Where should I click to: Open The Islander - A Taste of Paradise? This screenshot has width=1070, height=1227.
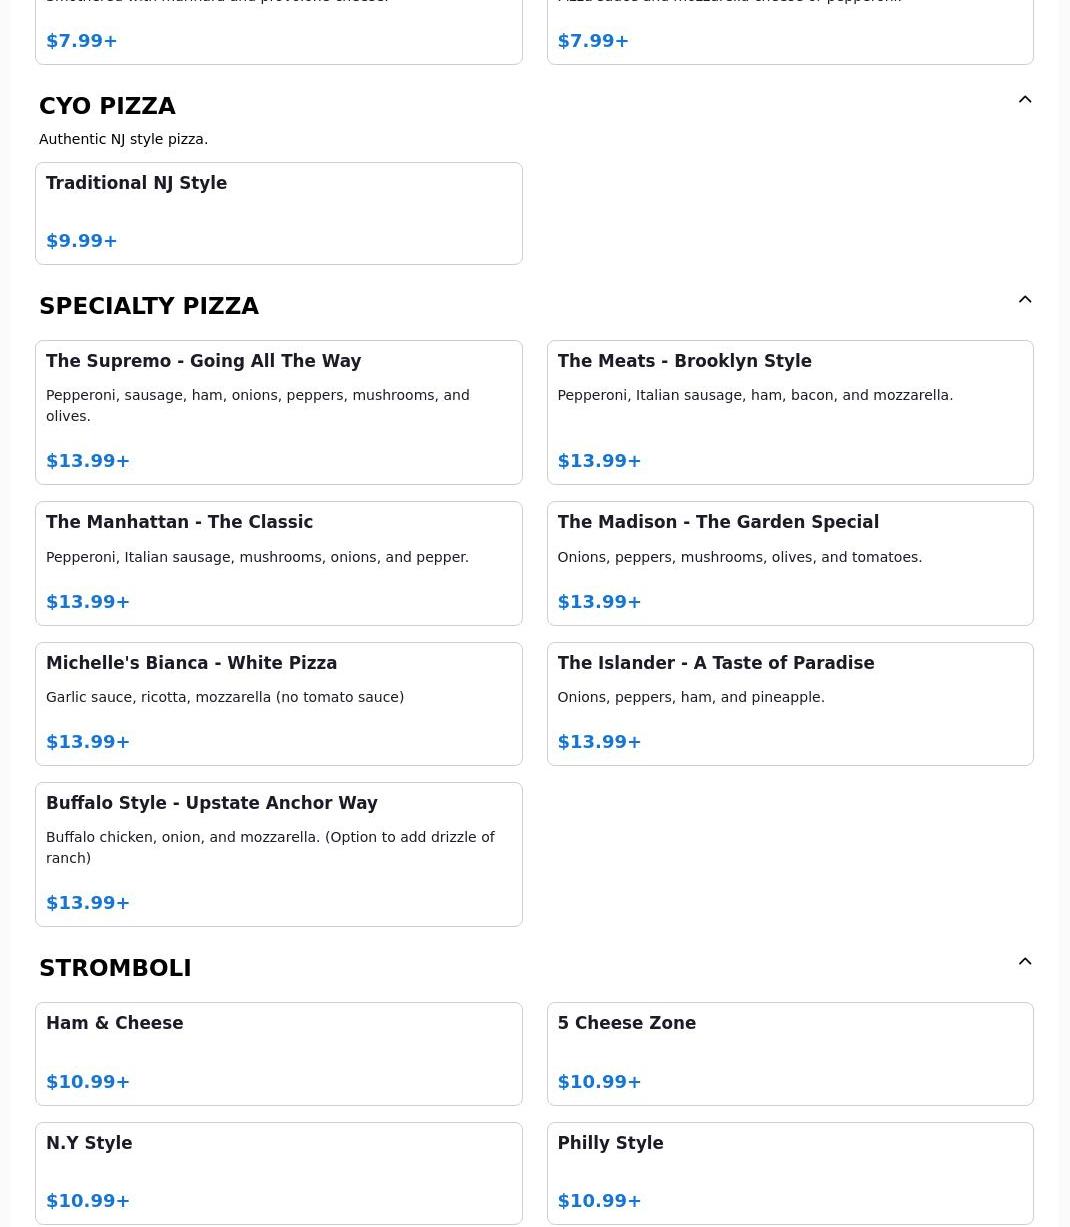coord(790,704)
